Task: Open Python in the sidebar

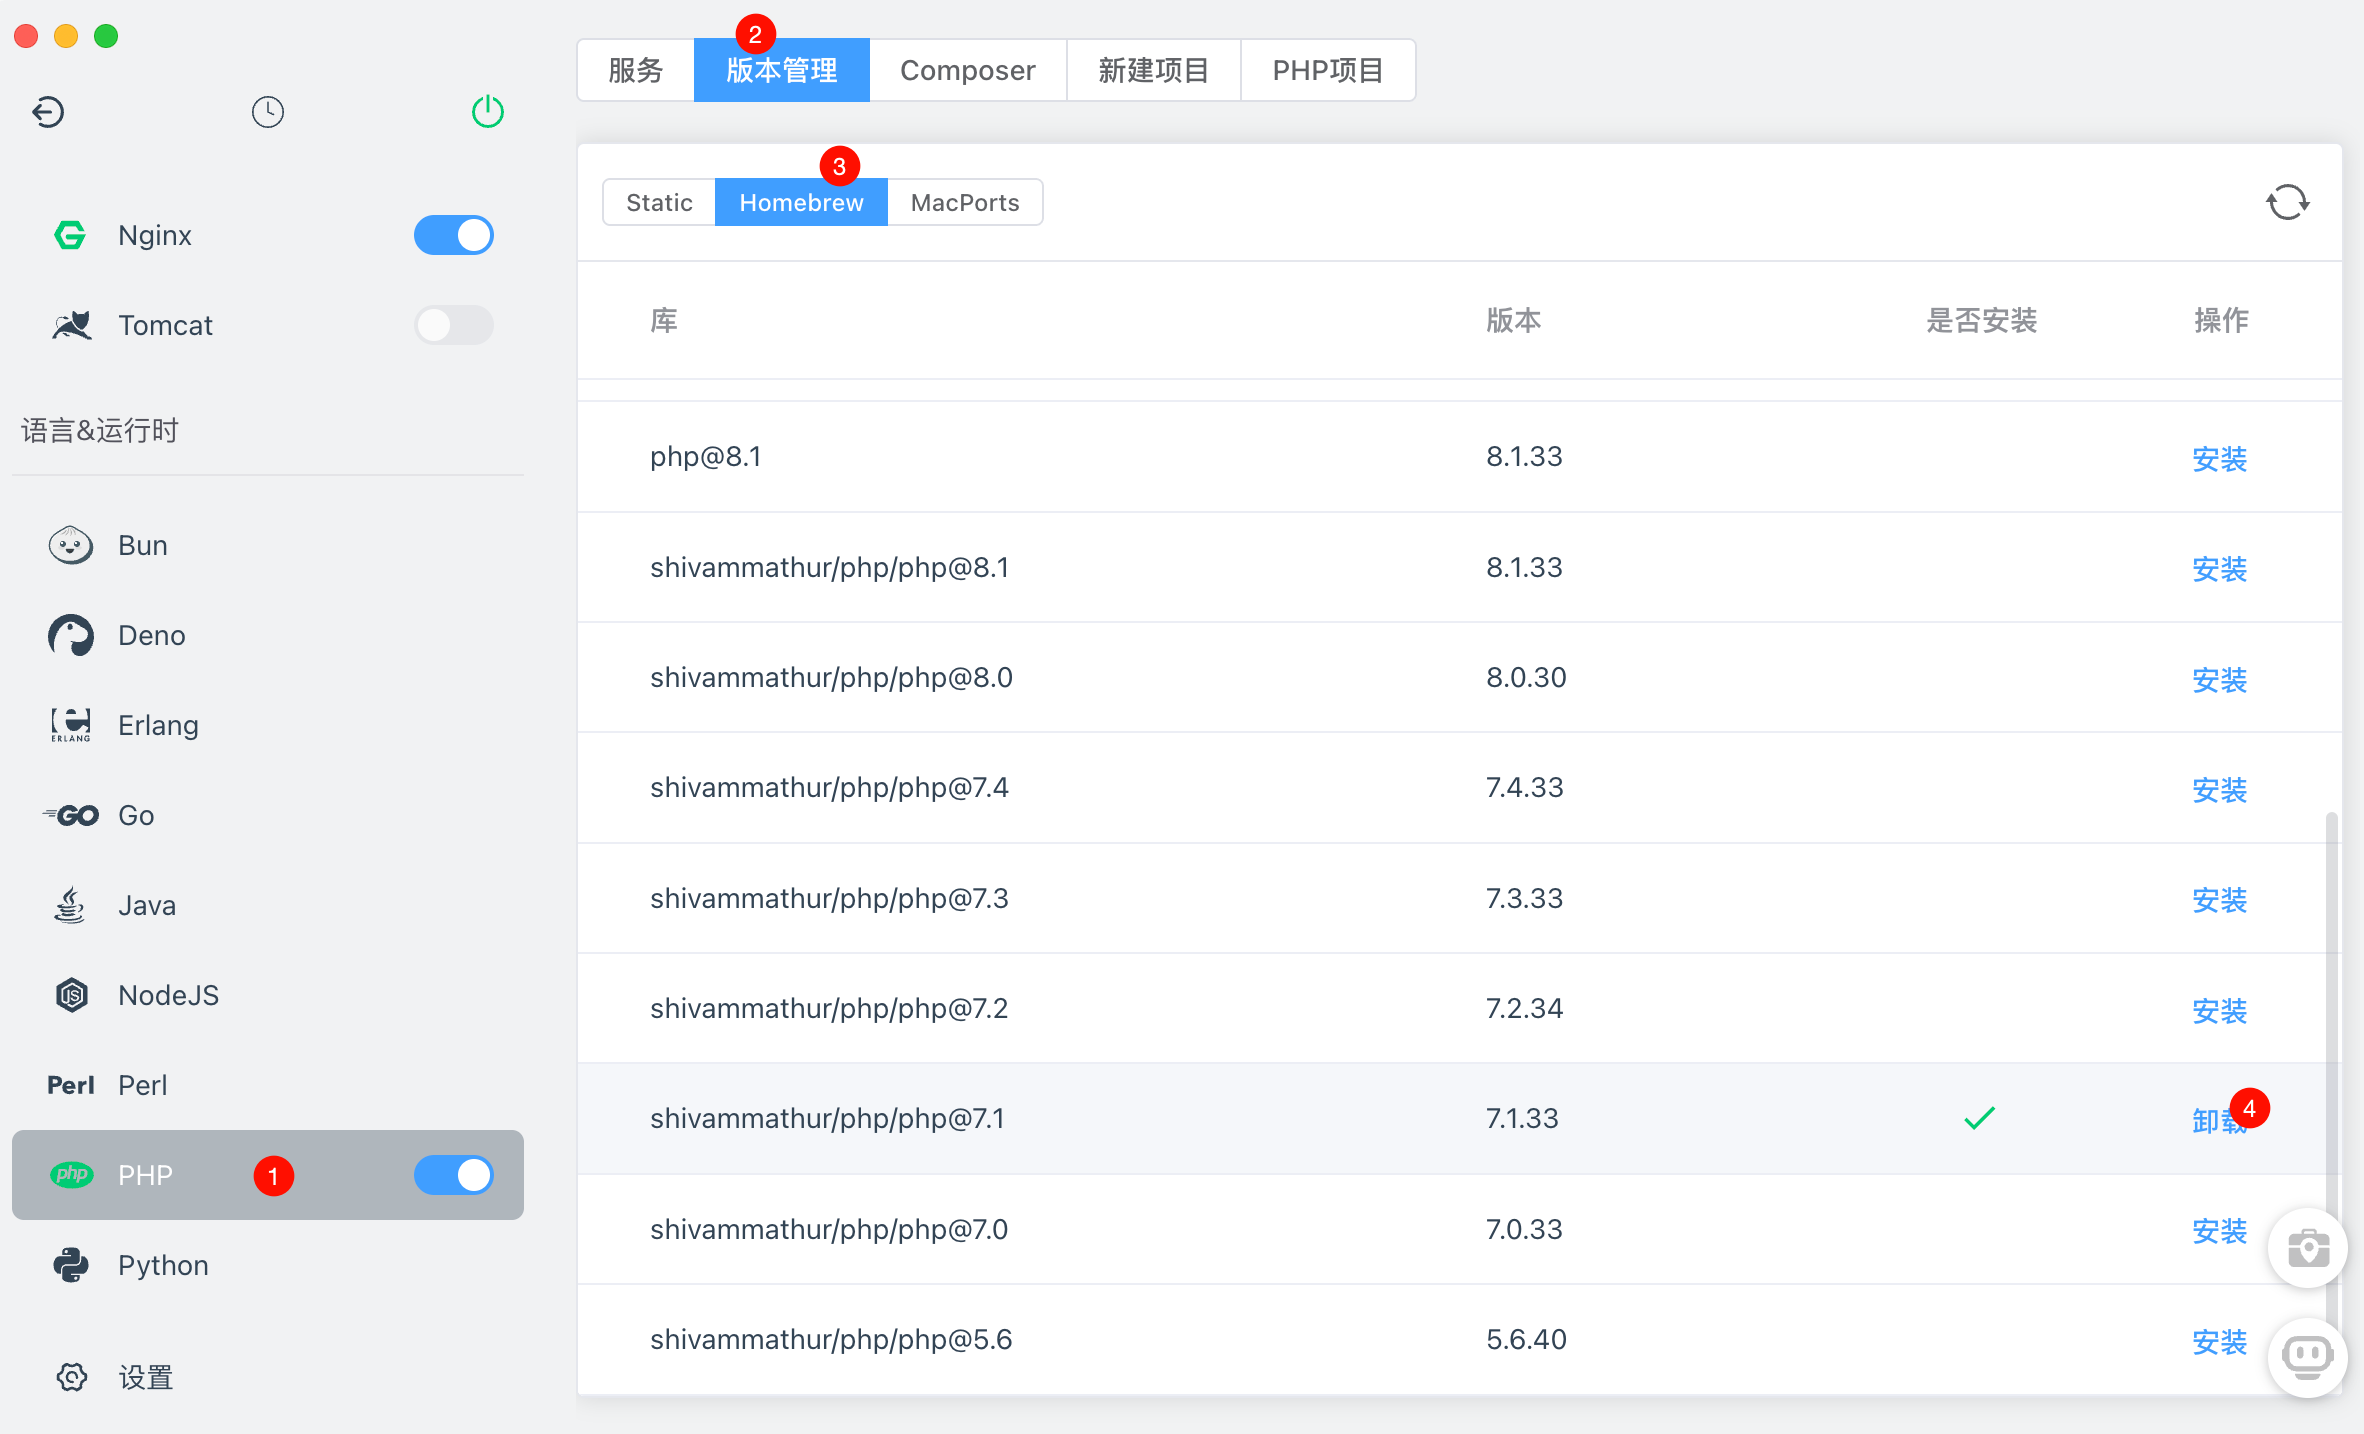Action: tap(268, 1265)
